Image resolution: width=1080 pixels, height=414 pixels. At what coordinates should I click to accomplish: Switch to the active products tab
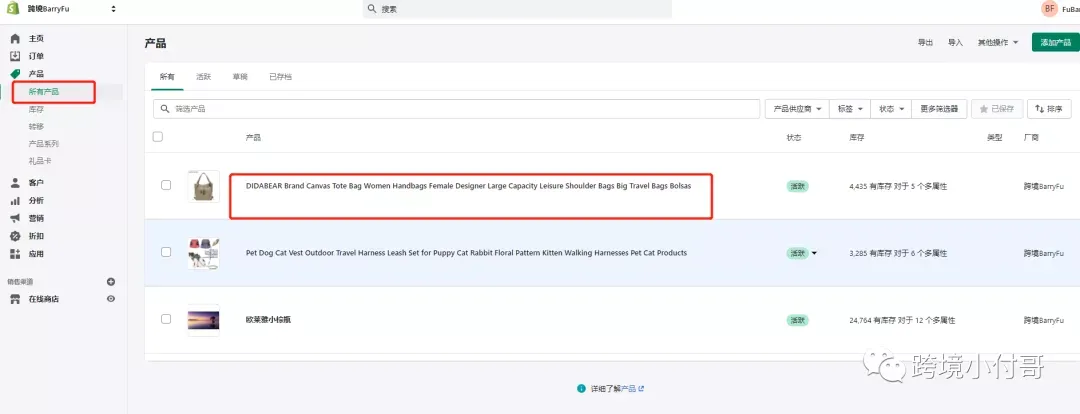pos(204,76)
